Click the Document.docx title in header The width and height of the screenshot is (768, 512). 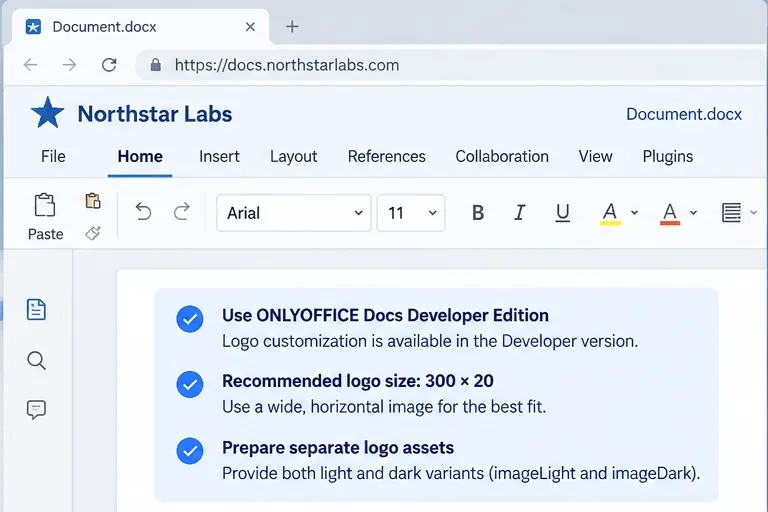coord(684,114)
